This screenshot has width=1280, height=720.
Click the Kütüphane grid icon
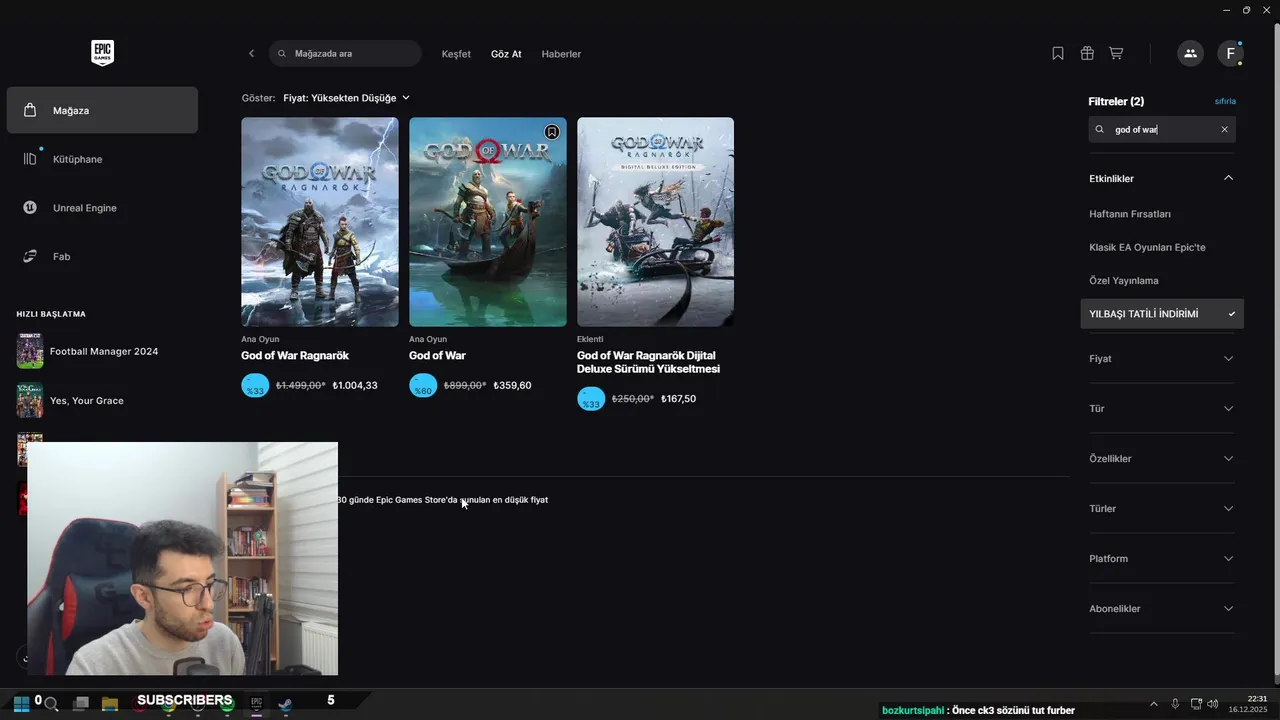pyautogui.click(x=30, y=158)
